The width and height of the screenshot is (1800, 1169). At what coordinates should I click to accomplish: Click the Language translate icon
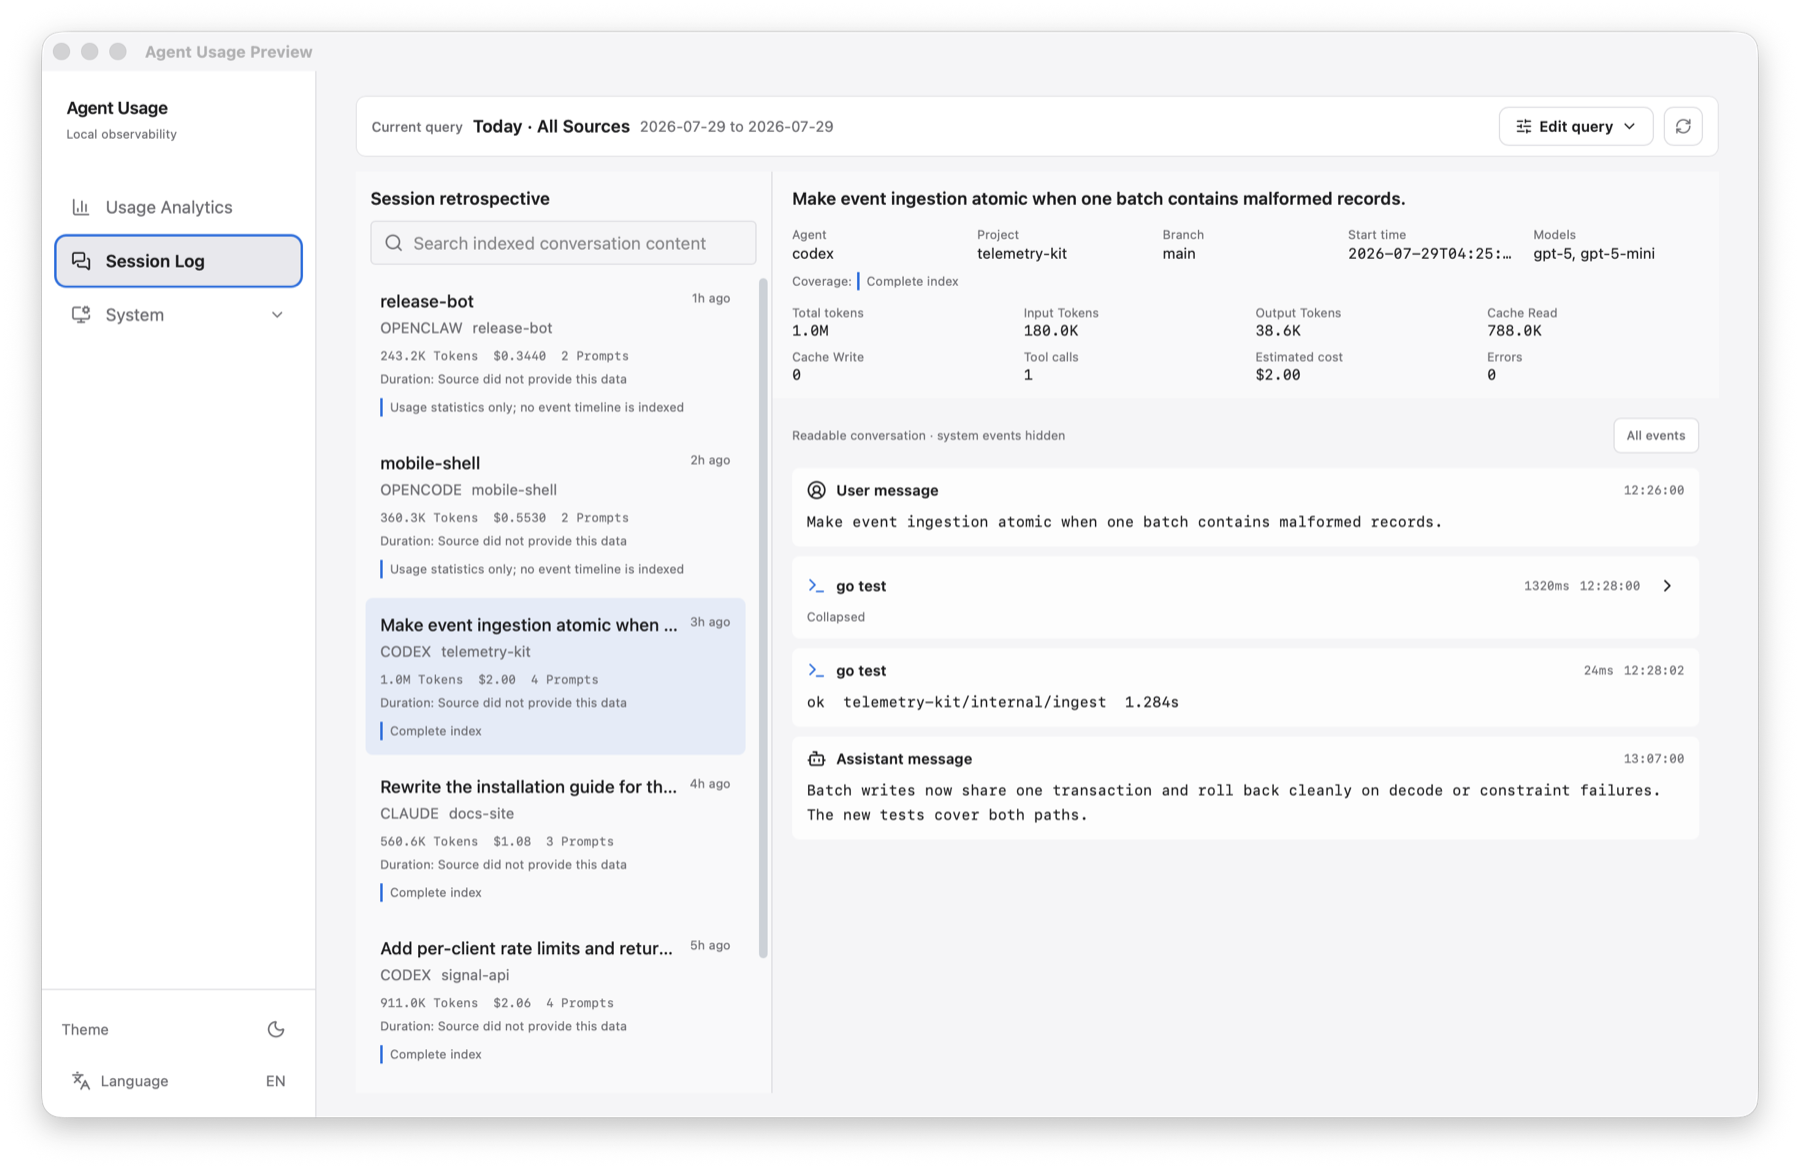81,1081
